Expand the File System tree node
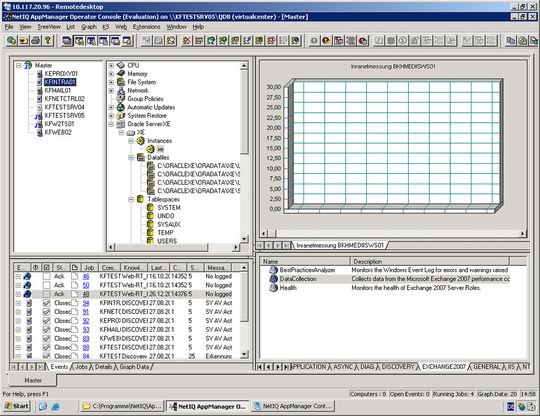Image resolution: width=540 pixels, height=416 pixels. pyautogui.click(x=111, y=82)
